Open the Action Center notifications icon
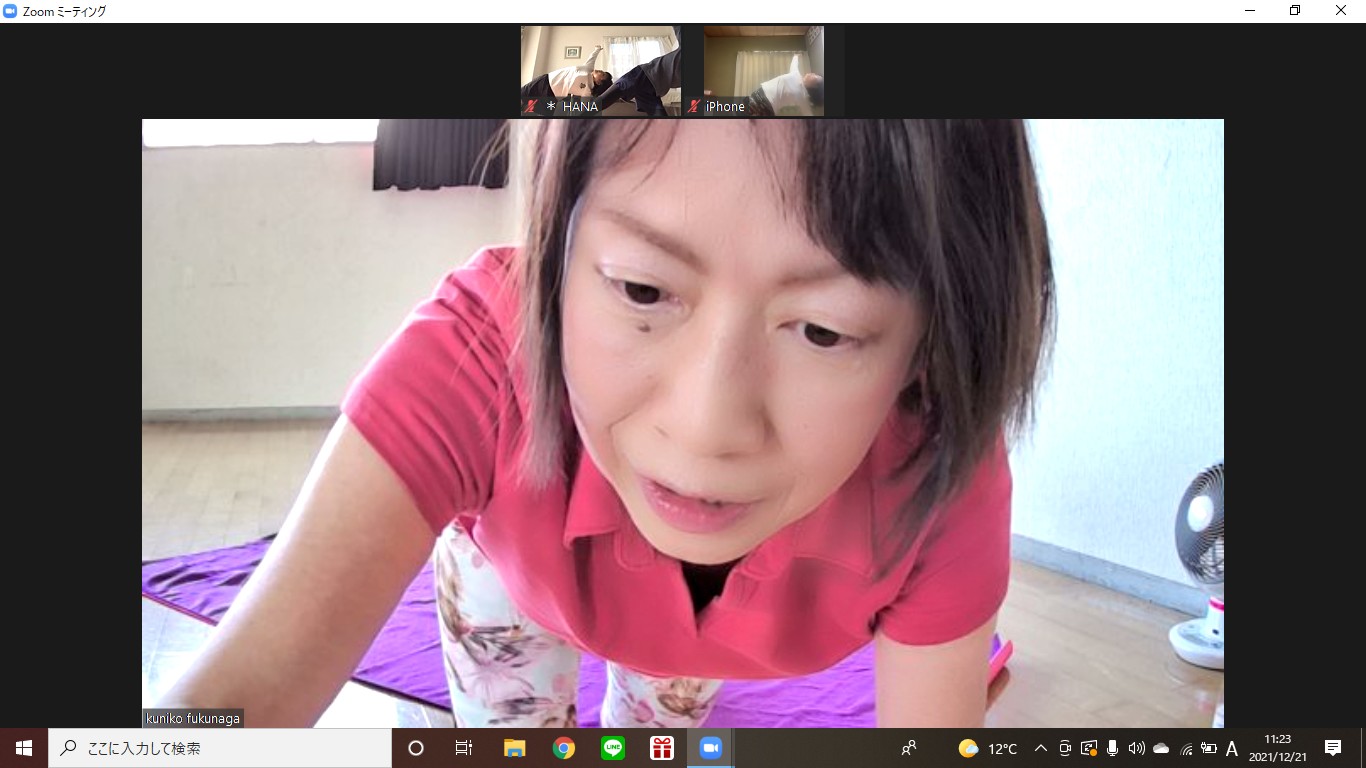This screenshot has height=768, width=1366. pyautogui.click(x=1333, y=748)
